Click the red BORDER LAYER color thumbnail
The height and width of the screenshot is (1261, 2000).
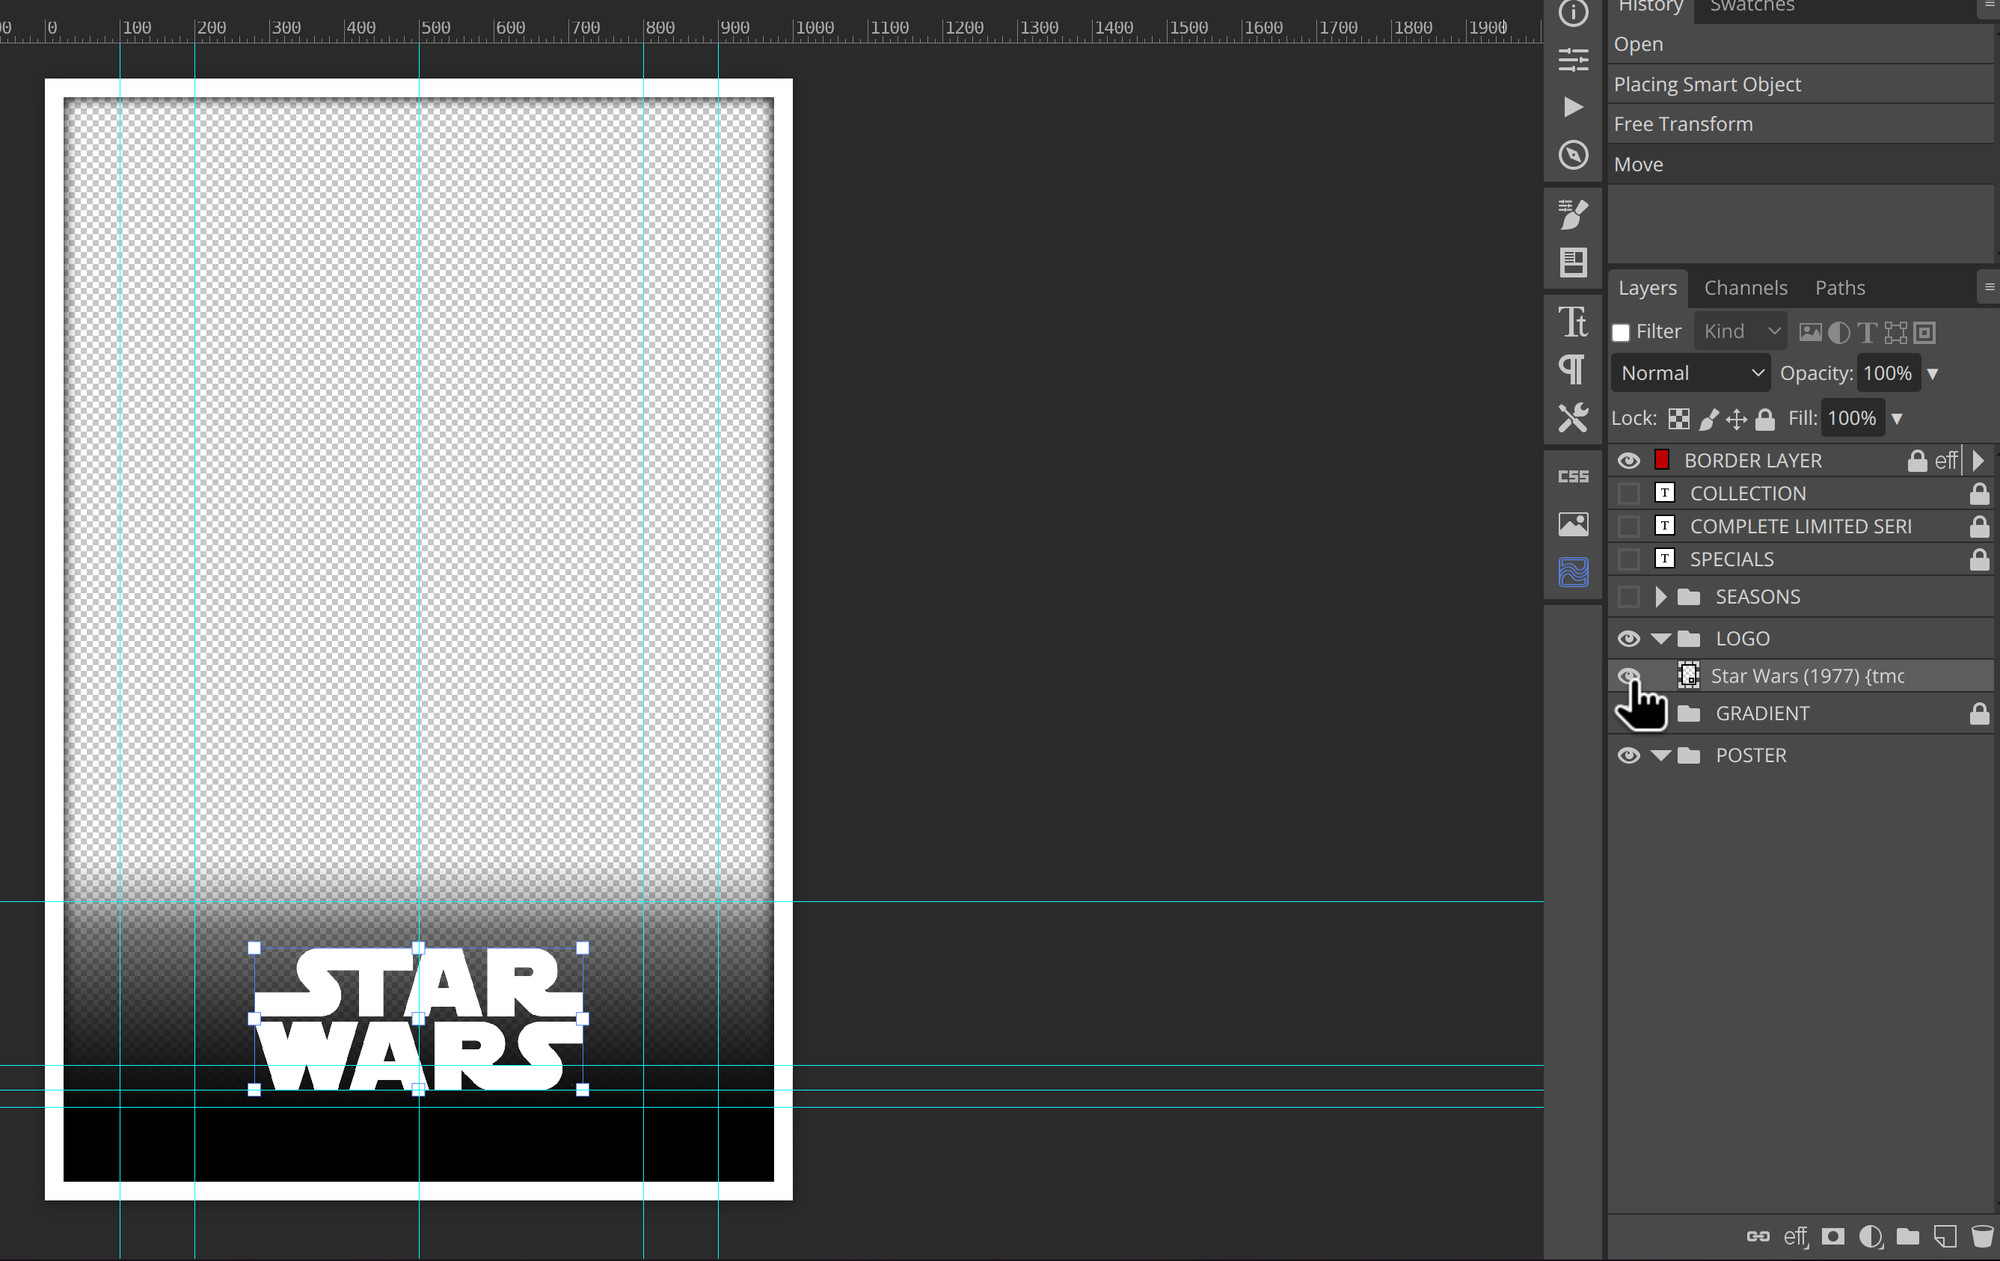click(1662, 460)
